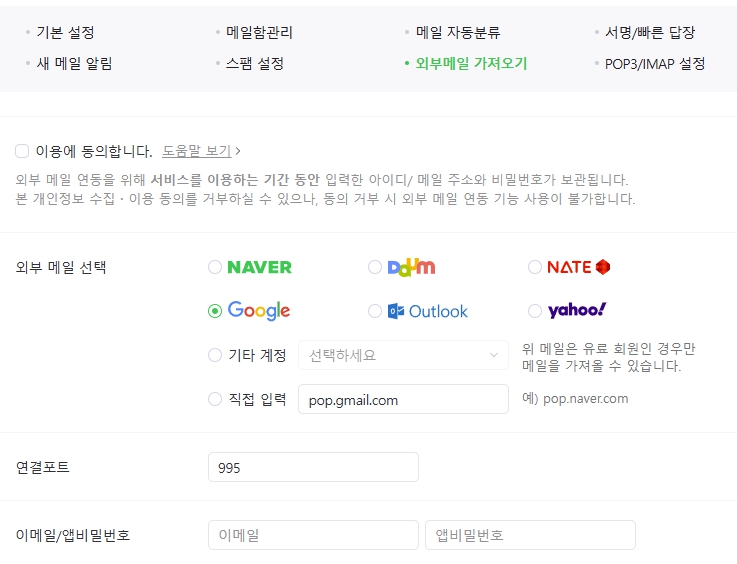Select the Yahoo mail radio button
This screenshot has height=564, width=737.
click(x=535, y=311)
